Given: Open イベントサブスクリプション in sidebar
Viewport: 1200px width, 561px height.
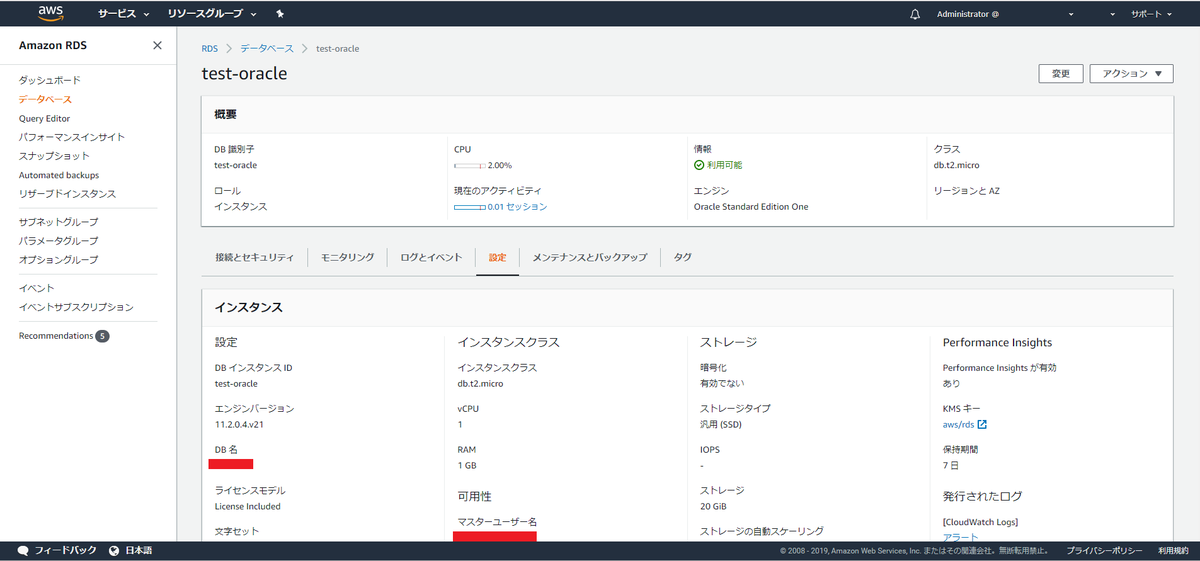Looking at the screenshot, I should coord(76,307).
